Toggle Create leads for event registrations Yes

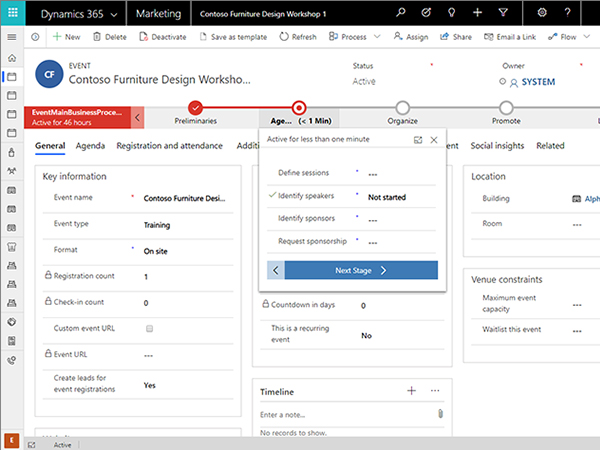[x=188, y=385]
